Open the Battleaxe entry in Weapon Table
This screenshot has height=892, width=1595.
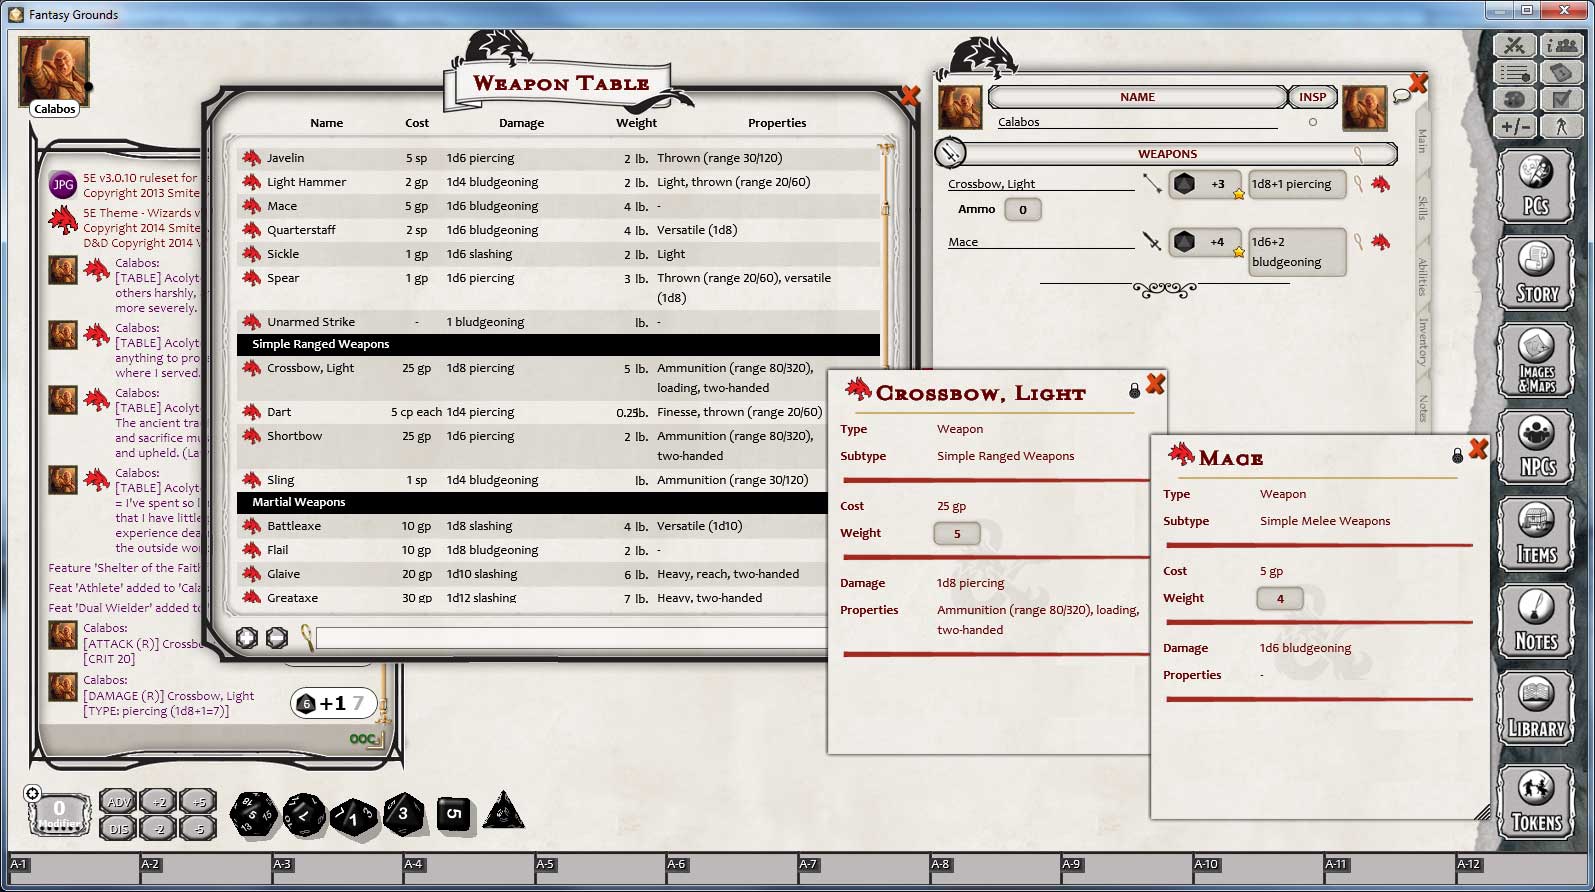[294, 526]
